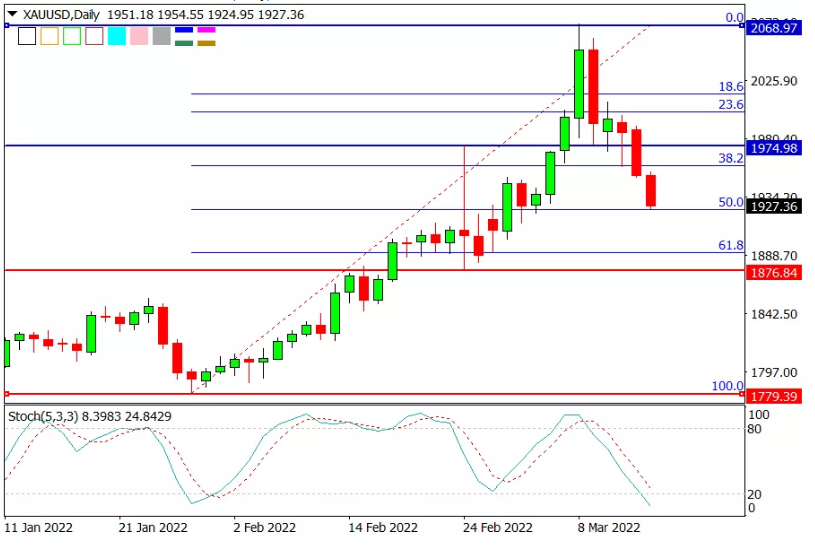Select the gold line style bar
The width and height of the screenshot is (815, 546).
206,43
